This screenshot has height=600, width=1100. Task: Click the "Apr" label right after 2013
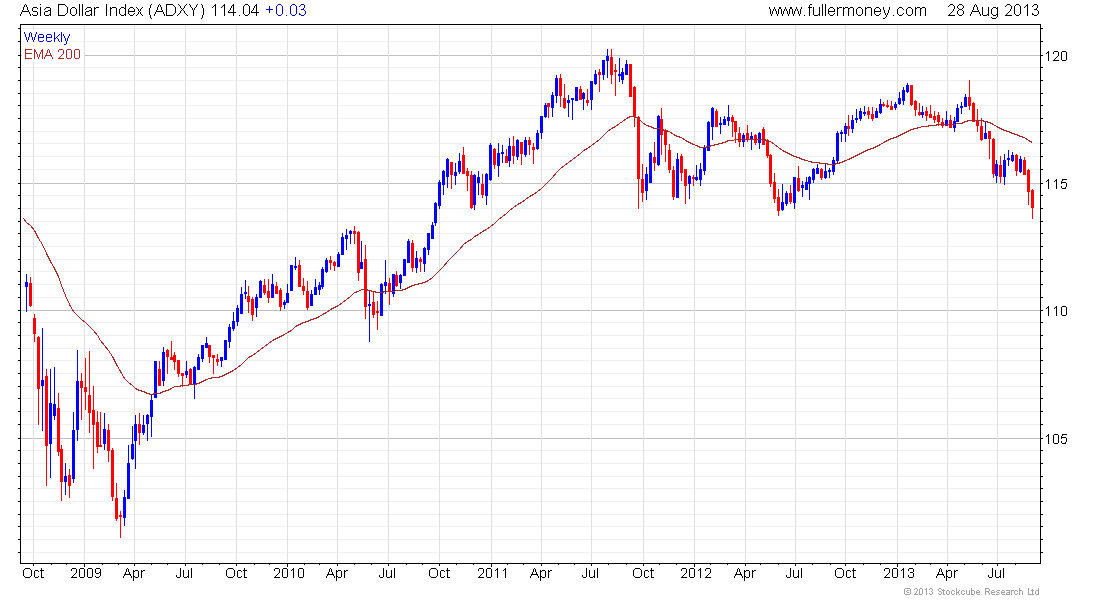(947, 573)
